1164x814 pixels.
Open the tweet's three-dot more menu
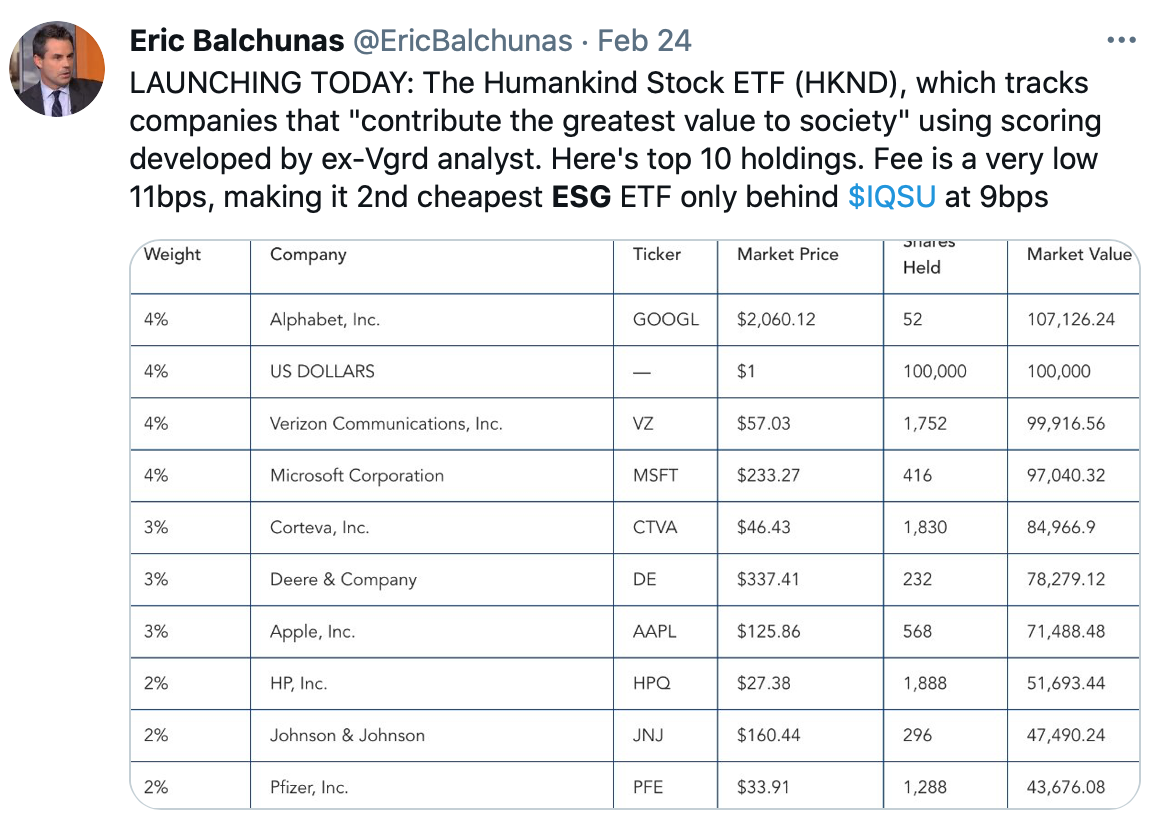[1121, 41]
